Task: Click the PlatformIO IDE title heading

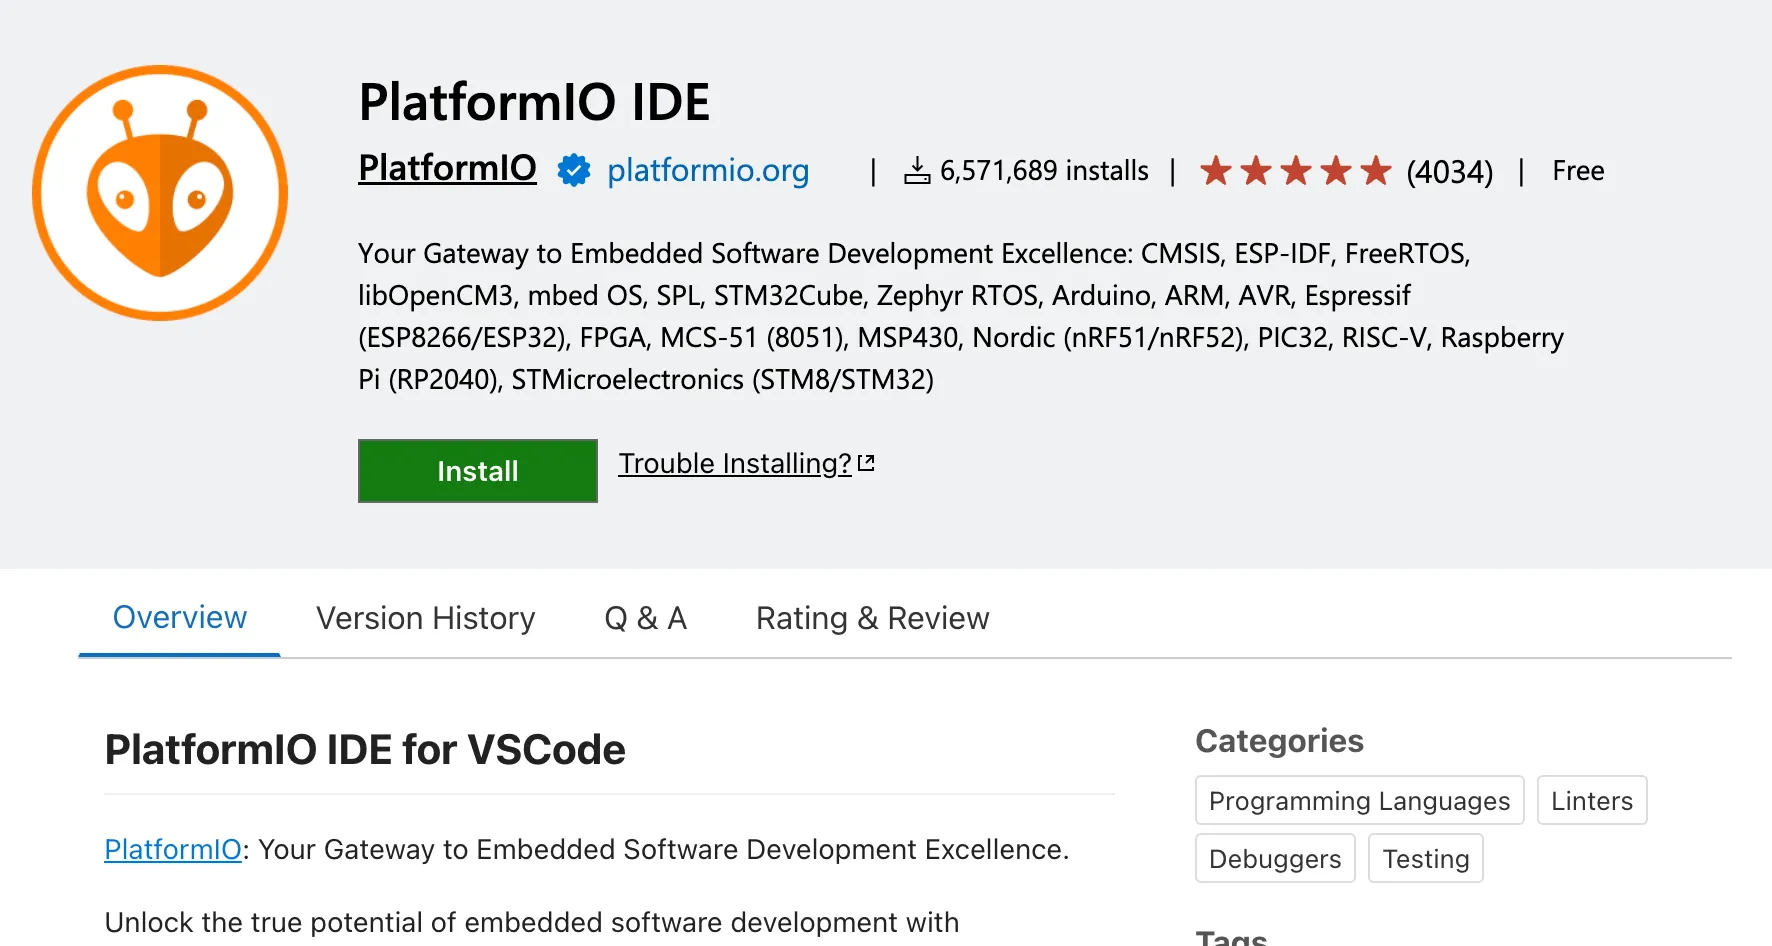Action: [535, 102]
